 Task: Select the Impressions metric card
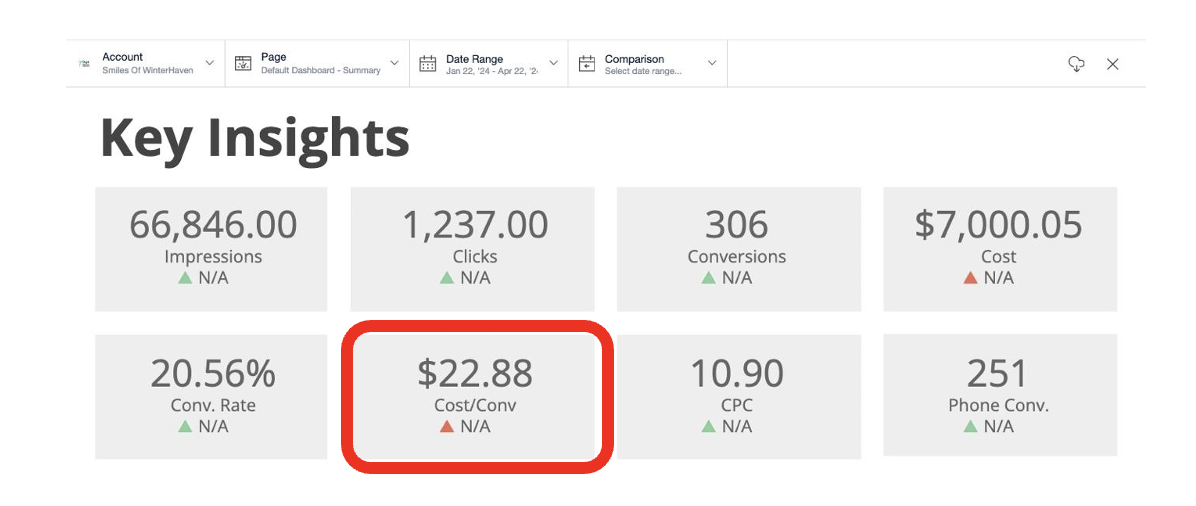(212, 248)
